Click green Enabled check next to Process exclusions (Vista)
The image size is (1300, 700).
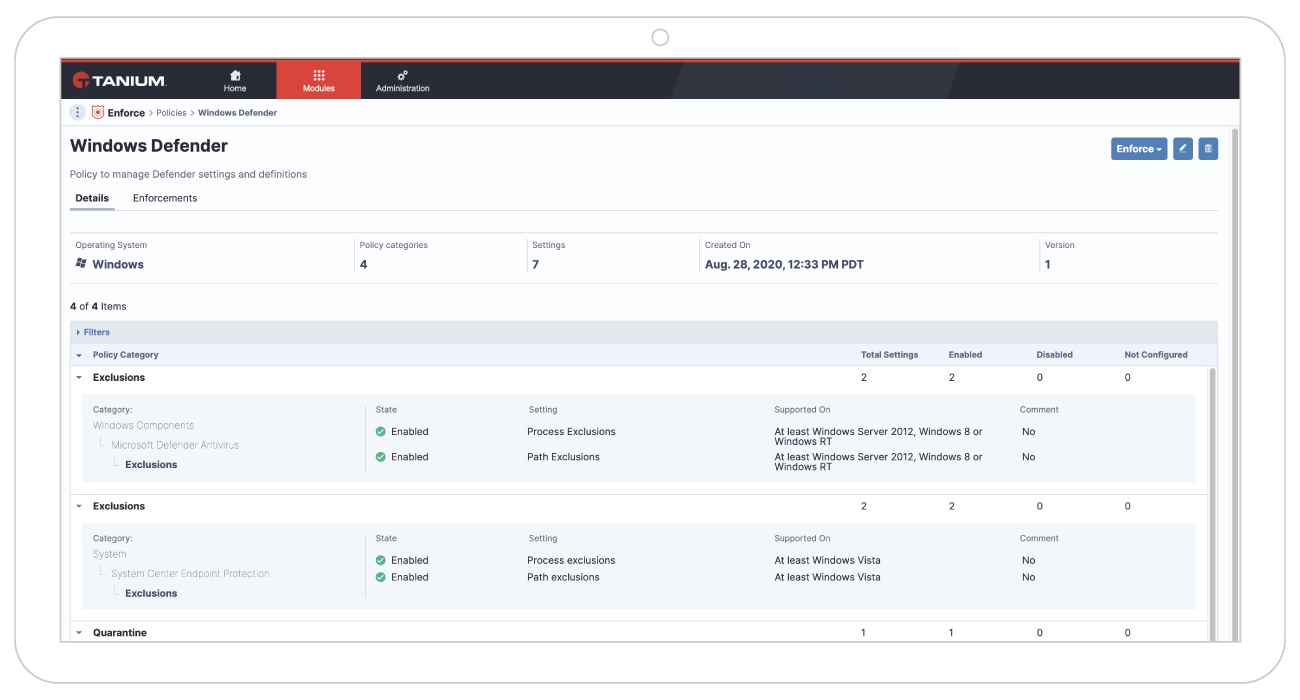381,560
